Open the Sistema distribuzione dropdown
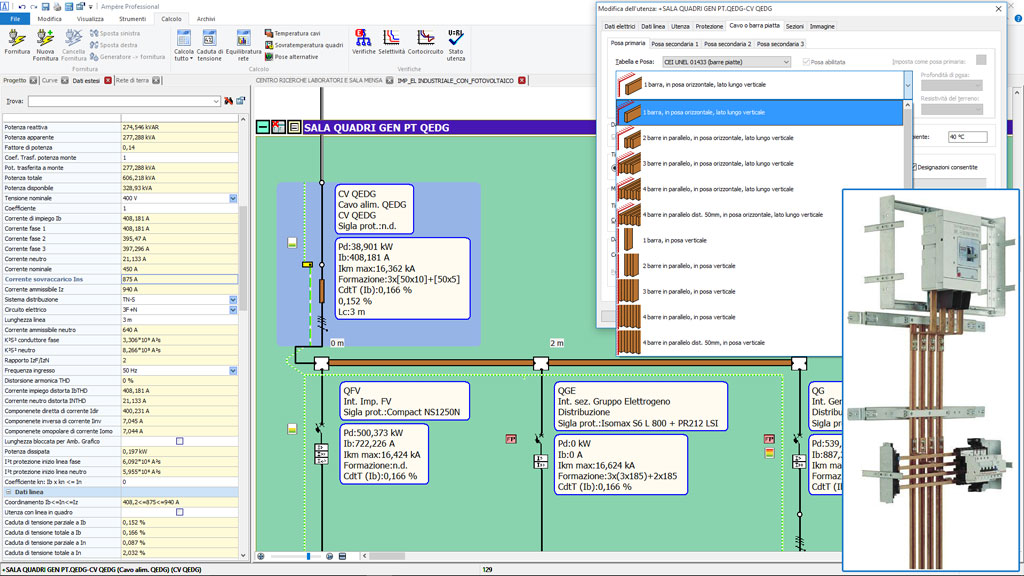 click(233, 300)
